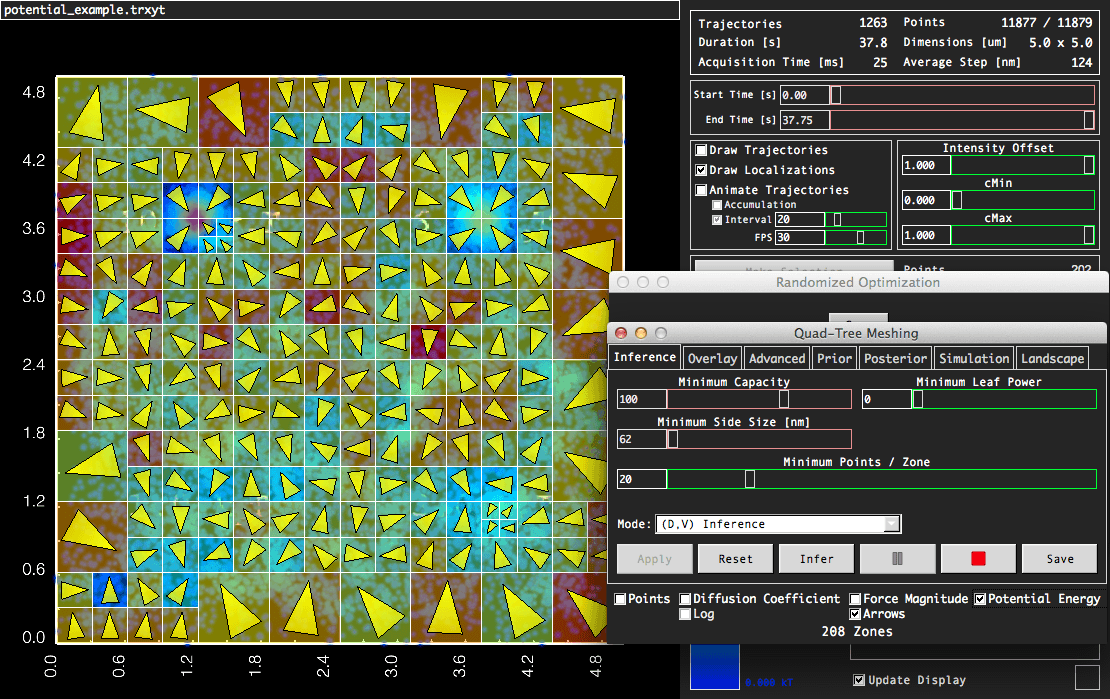This screenshot has width=1110, height=699.
Task: Toggle the Force Magnitude checkbox
Action: coord(856,599)
